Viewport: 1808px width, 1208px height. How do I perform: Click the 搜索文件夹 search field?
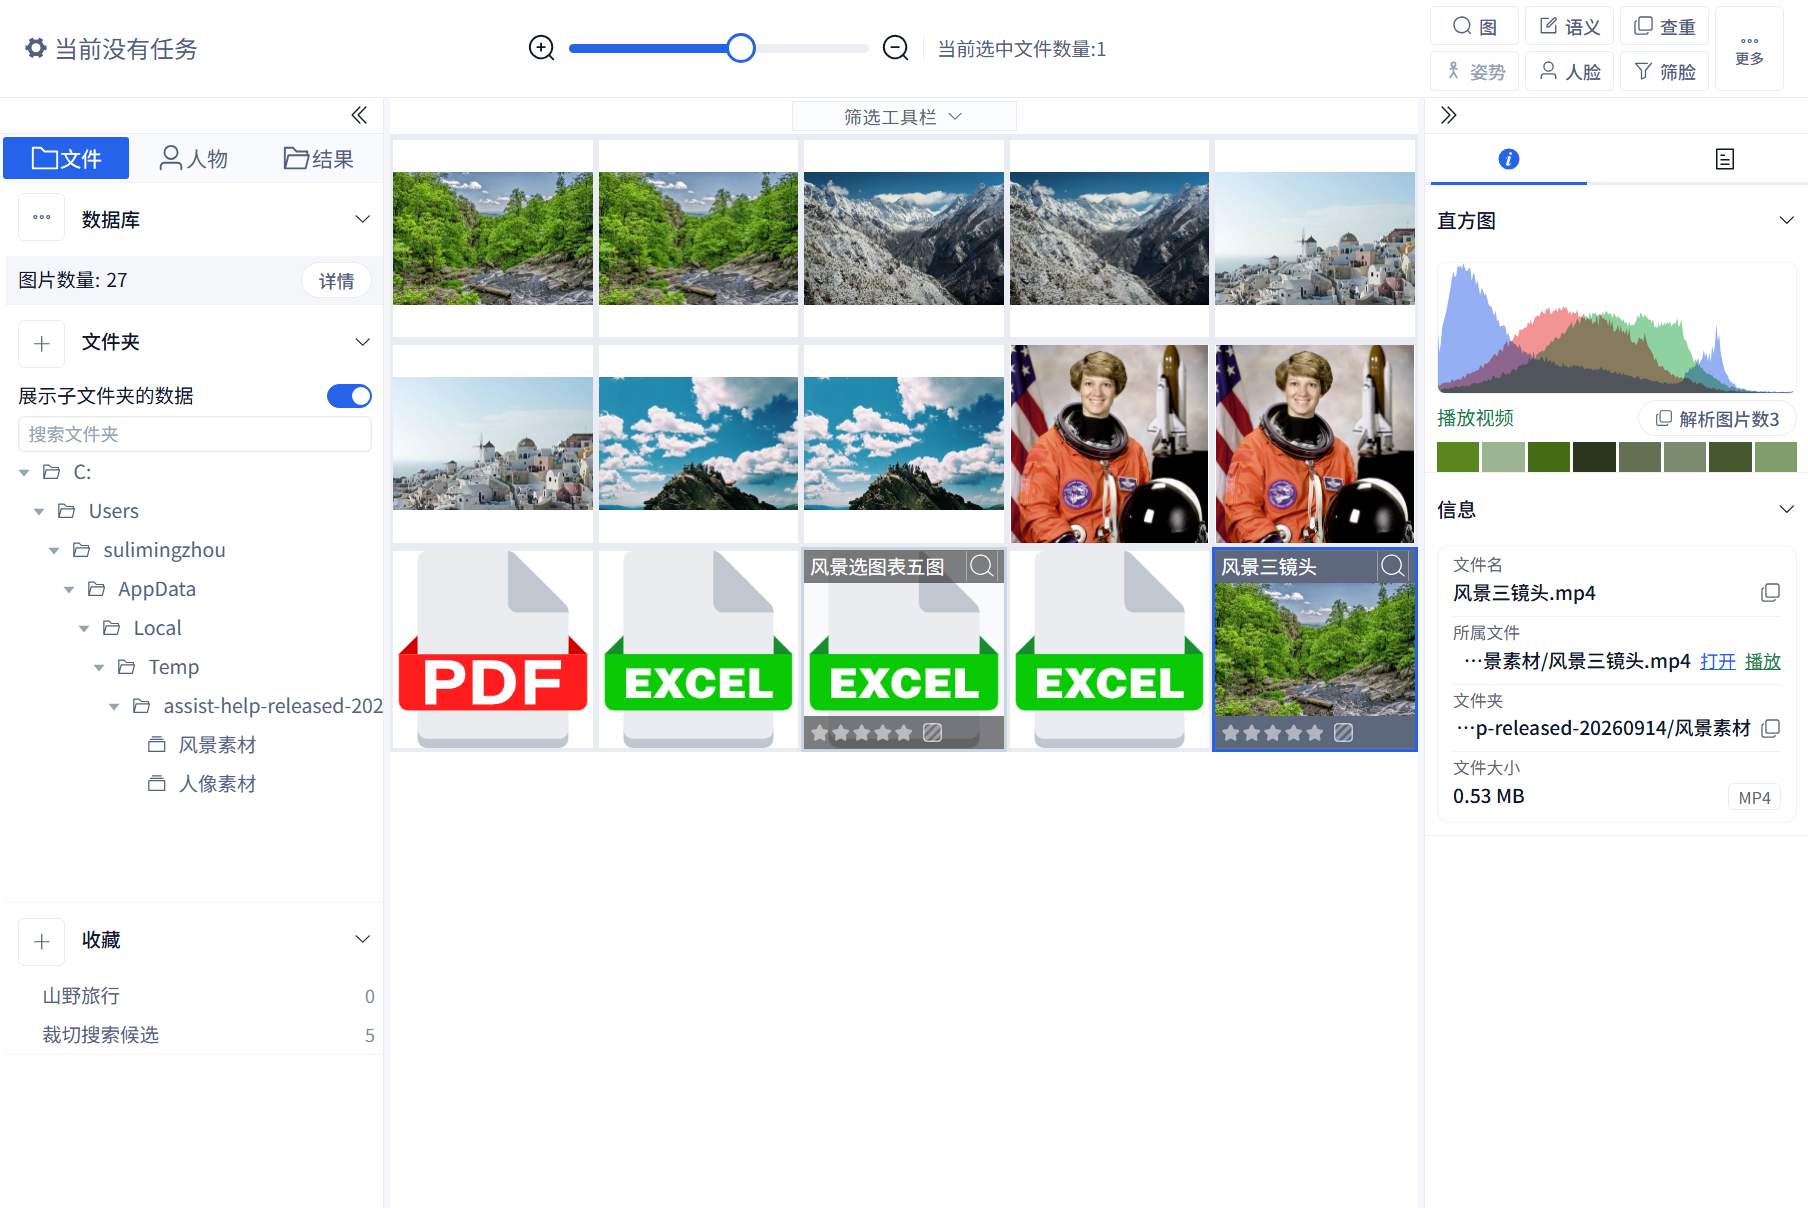[195, 434]
